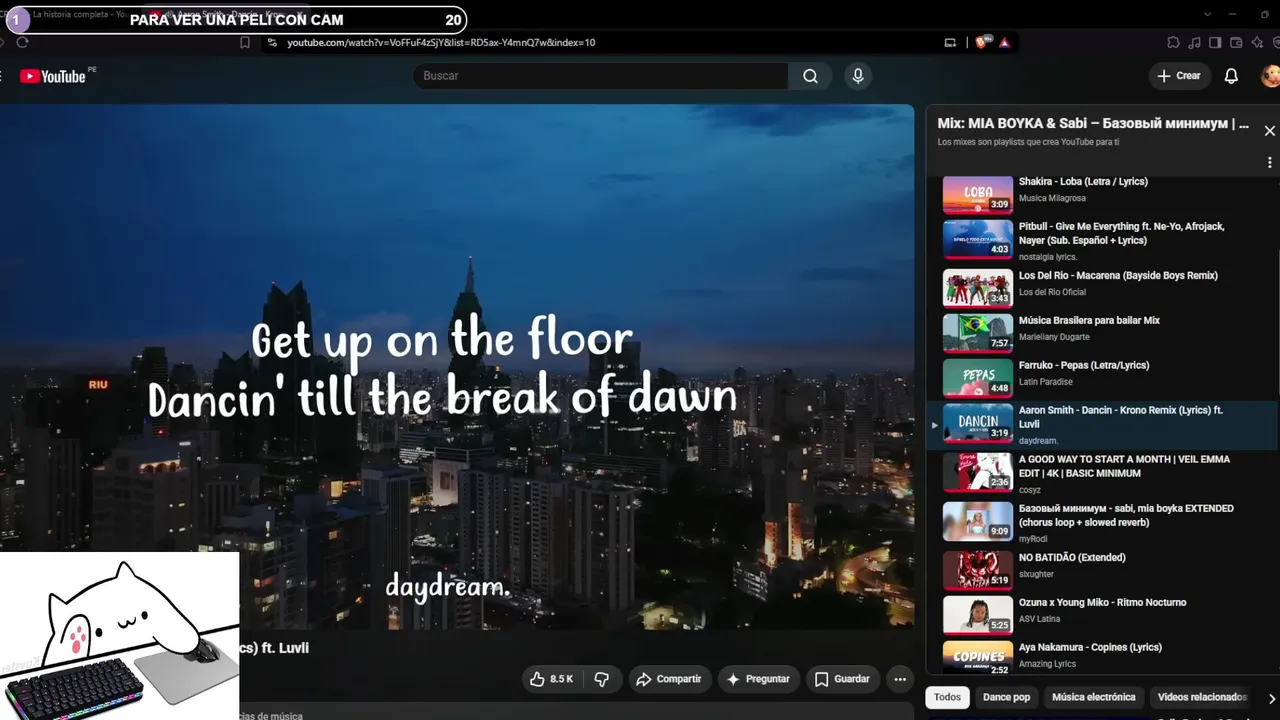Open the Shakira Loba thumbnail
1280x720 pixels.
point(978,195)
